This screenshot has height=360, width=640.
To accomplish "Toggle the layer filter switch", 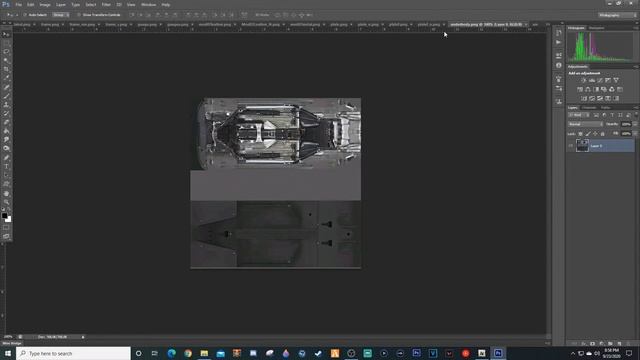I will tap(636, 115).
